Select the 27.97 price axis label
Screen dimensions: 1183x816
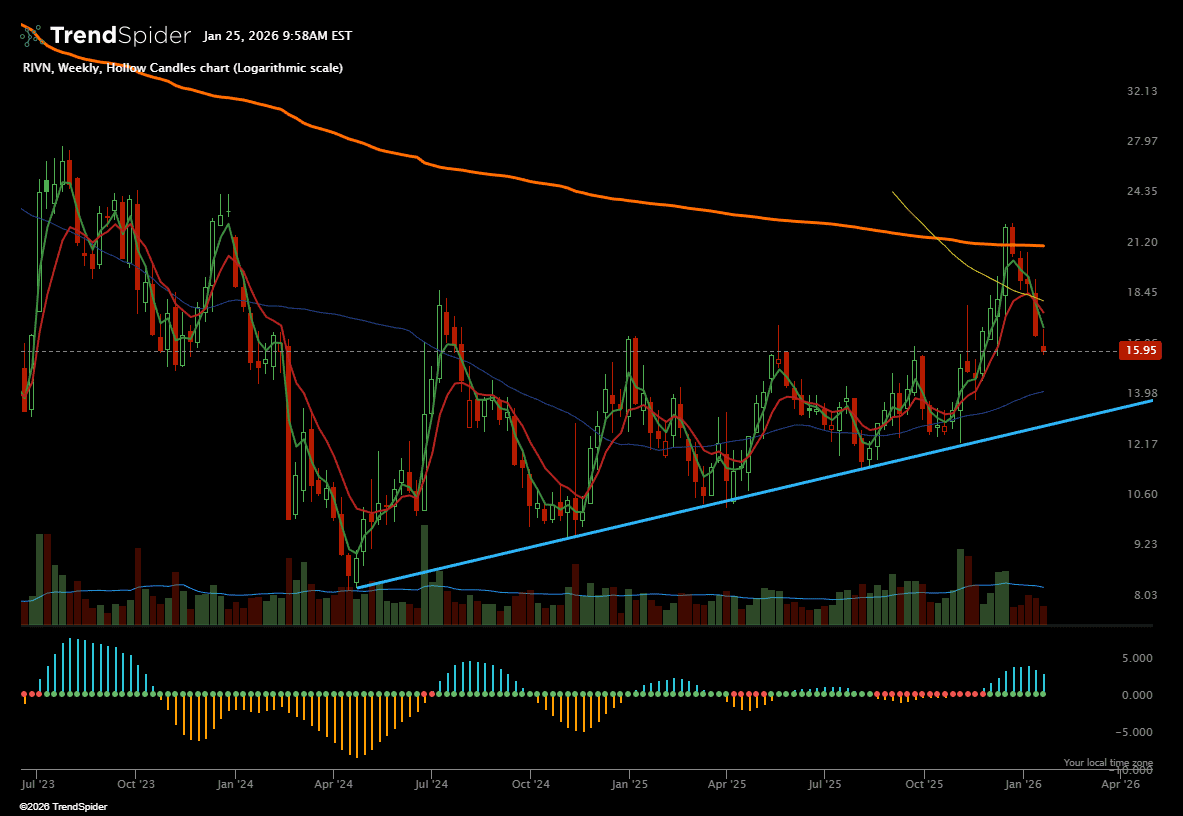(x=1141, y=141)
